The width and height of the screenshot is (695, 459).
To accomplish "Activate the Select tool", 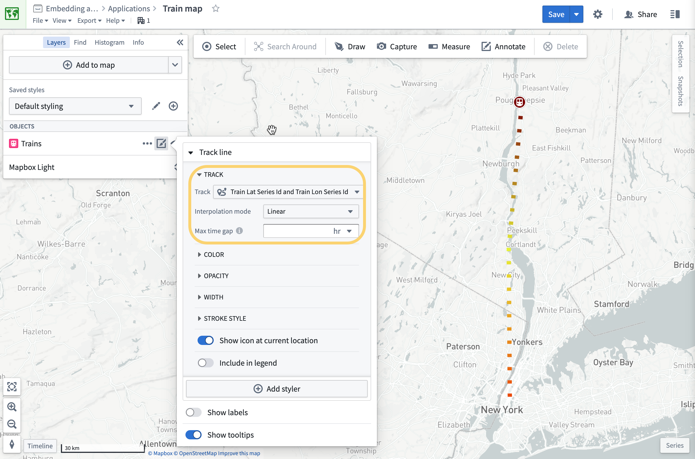I will [x=219, y=47].
